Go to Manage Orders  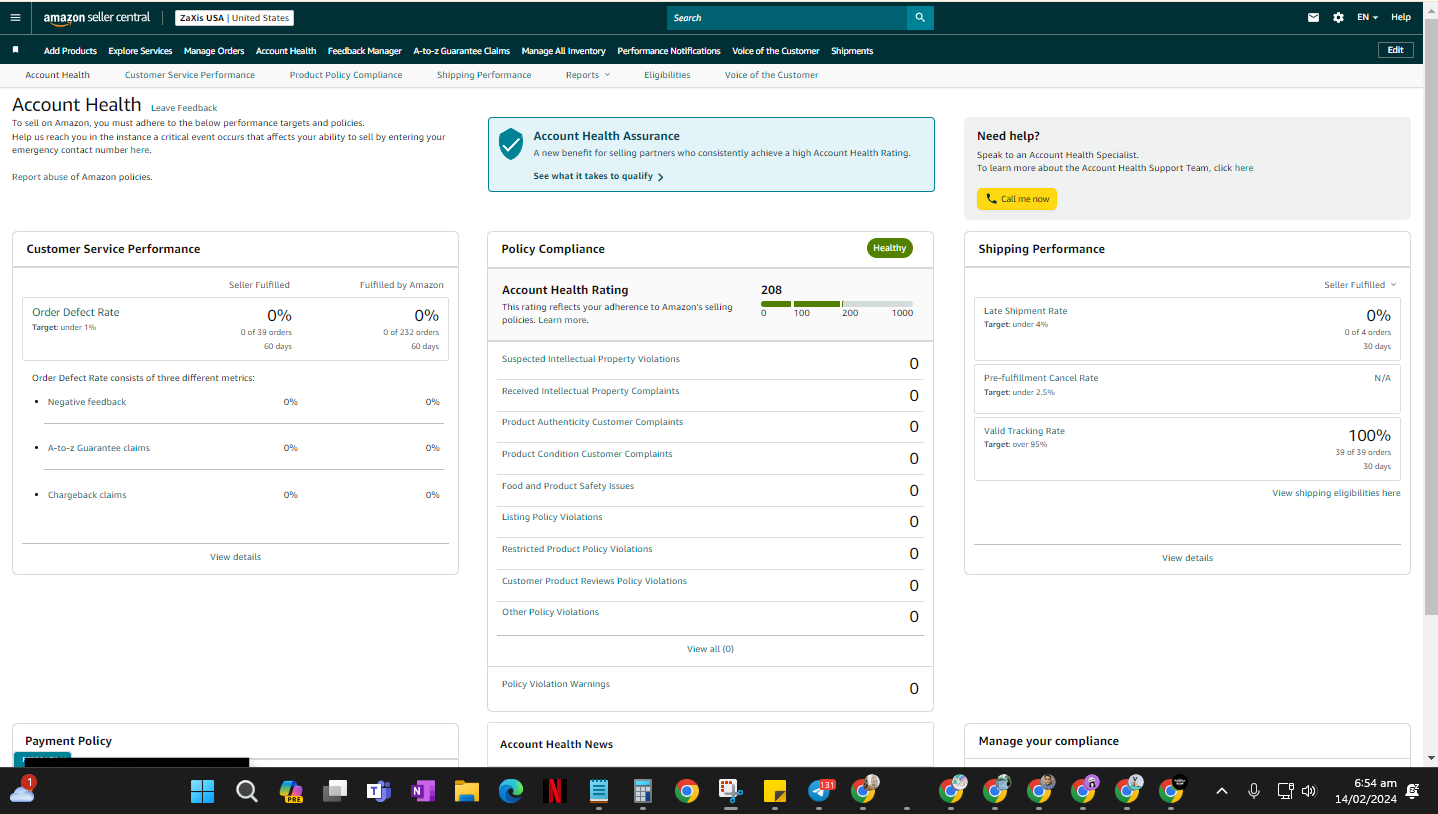[x=214, y=51]
